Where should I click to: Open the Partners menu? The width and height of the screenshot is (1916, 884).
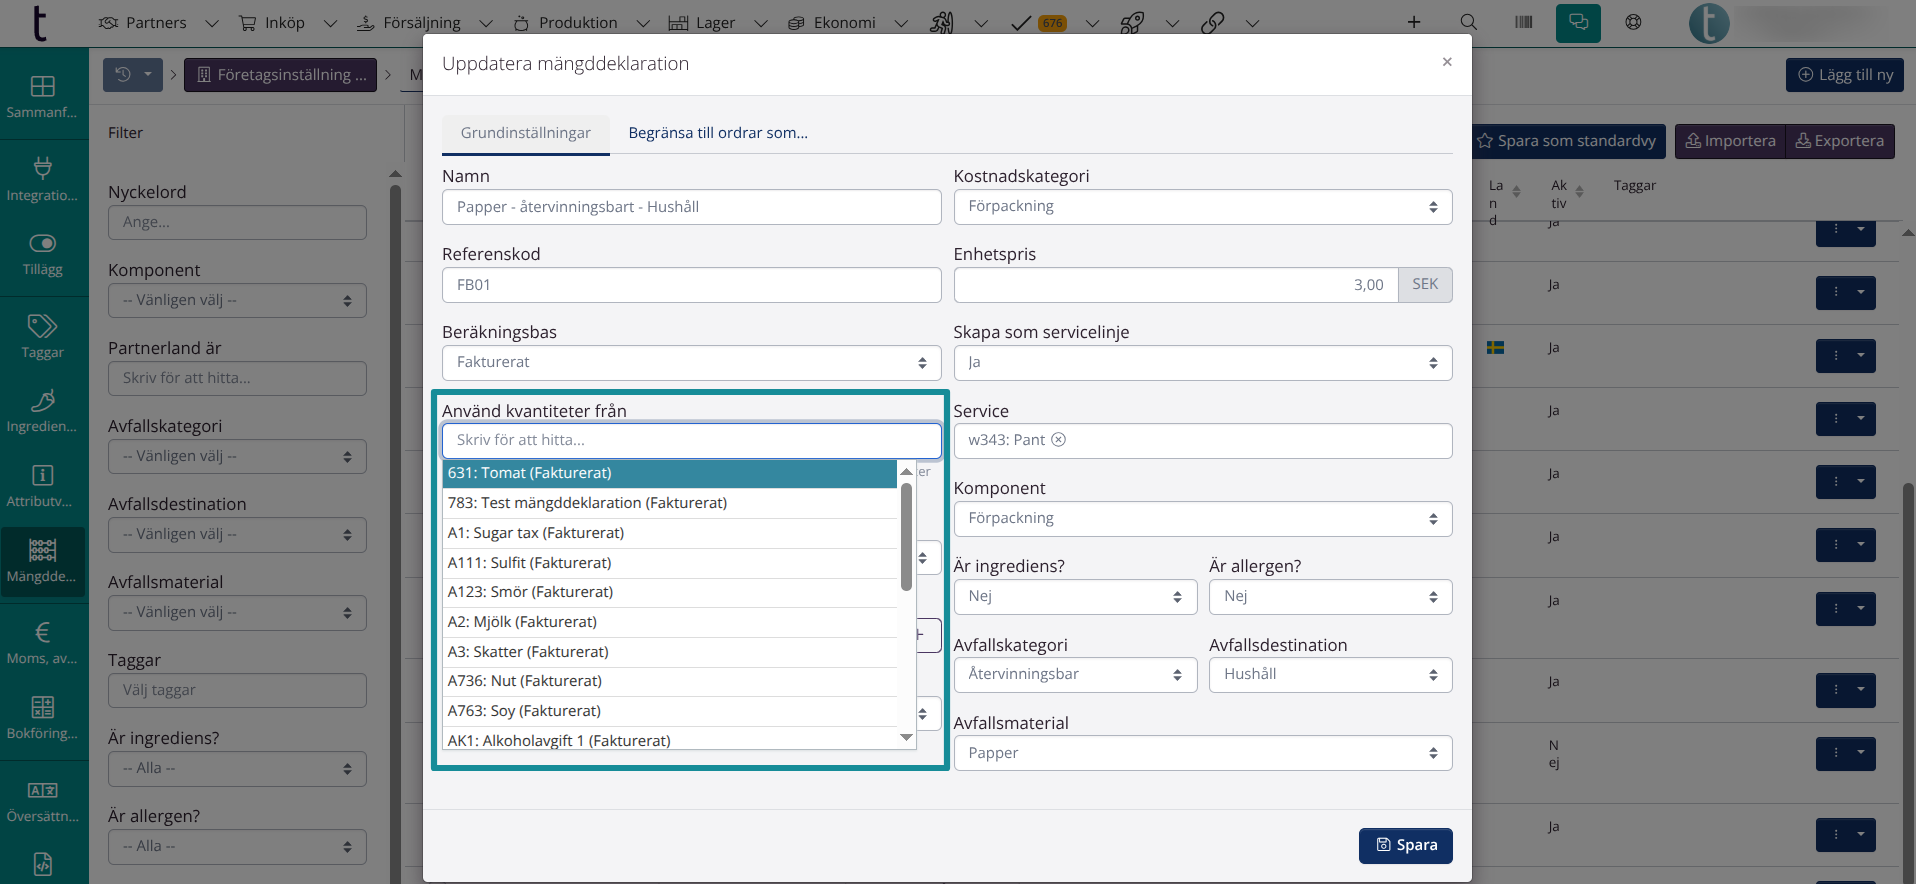(x=158, y=22)
